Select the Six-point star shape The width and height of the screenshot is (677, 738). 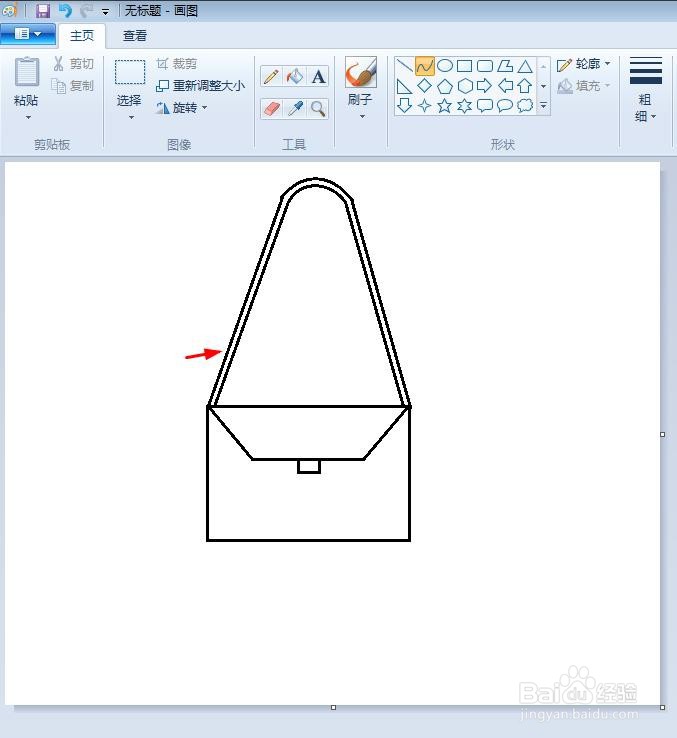[x=465, y=106]
